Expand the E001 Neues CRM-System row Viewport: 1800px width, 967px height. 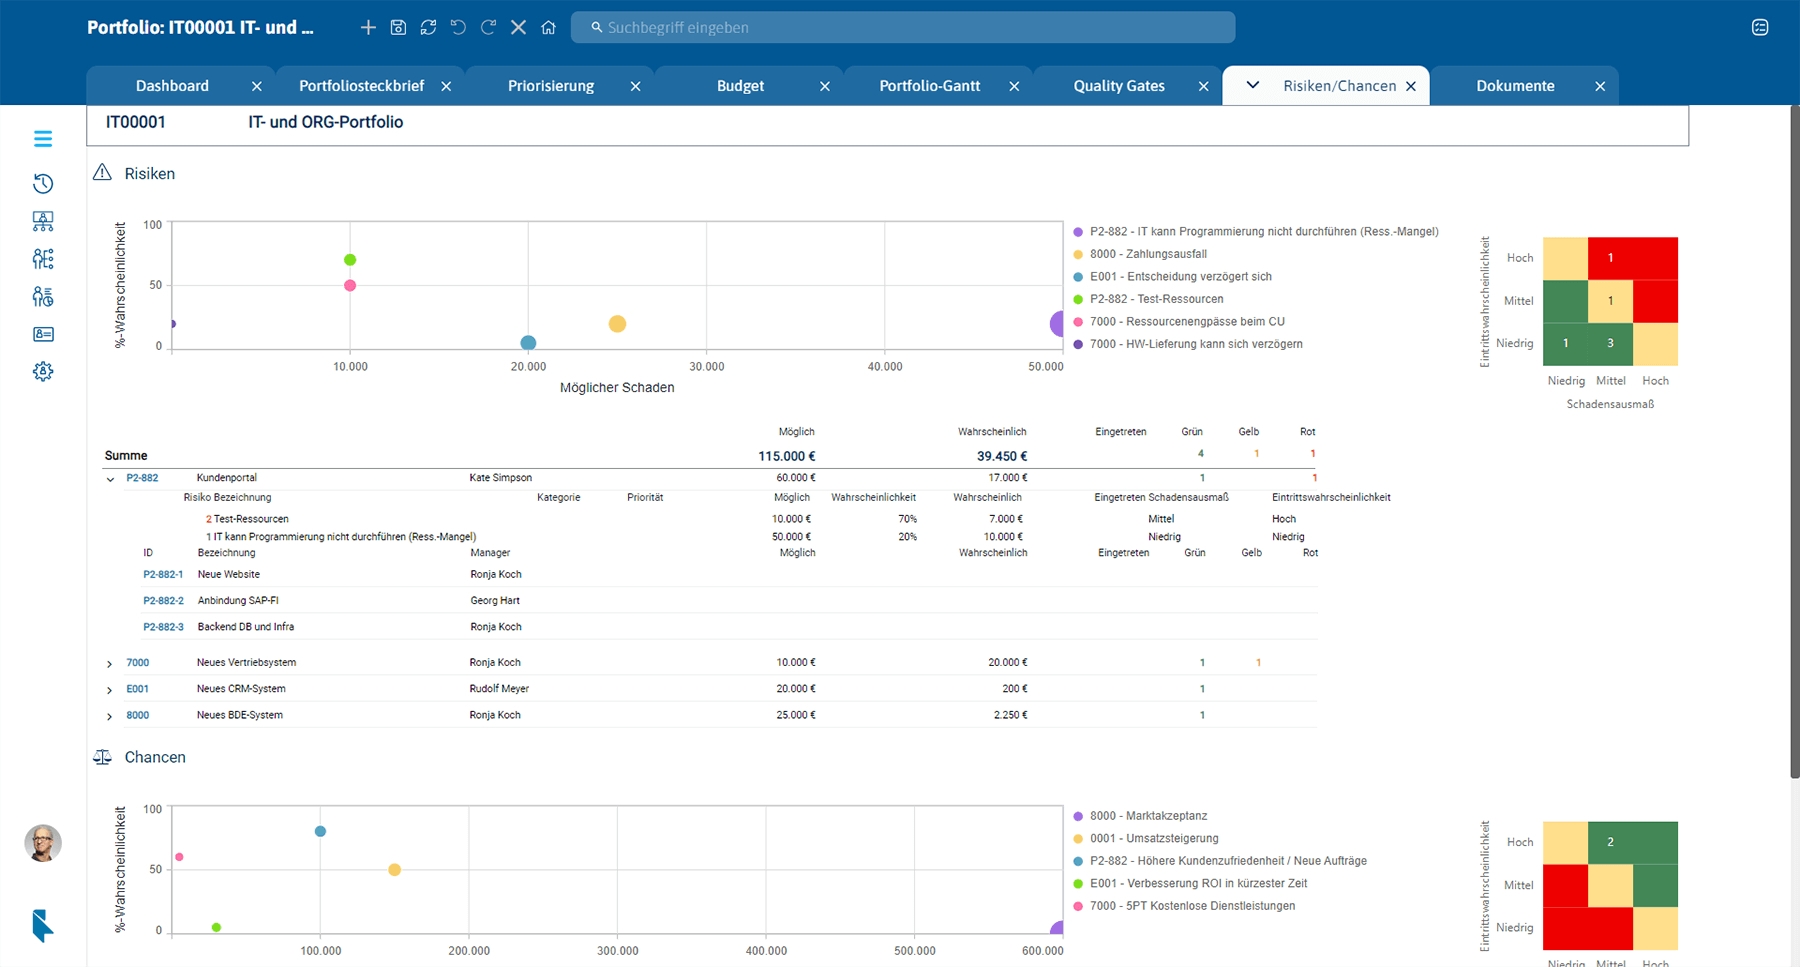click(x=110, y=690)
